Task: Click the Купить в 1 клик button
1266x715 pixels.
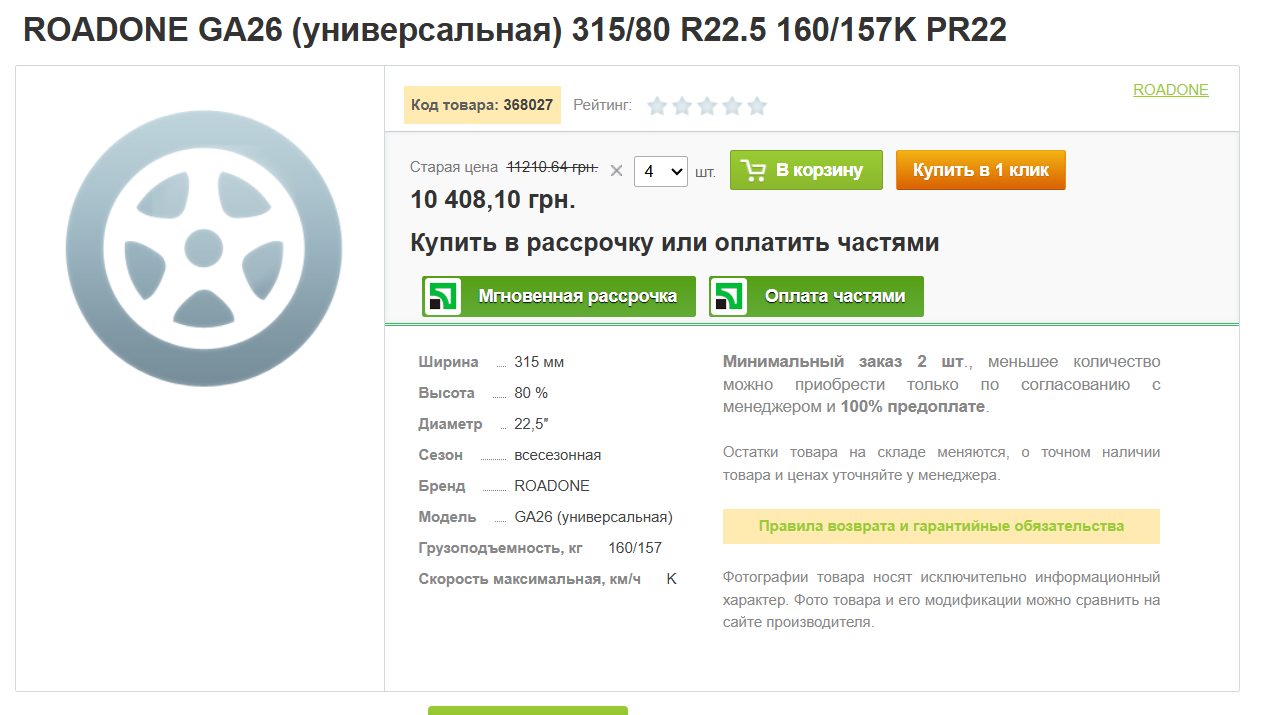Action: point(981,170)
